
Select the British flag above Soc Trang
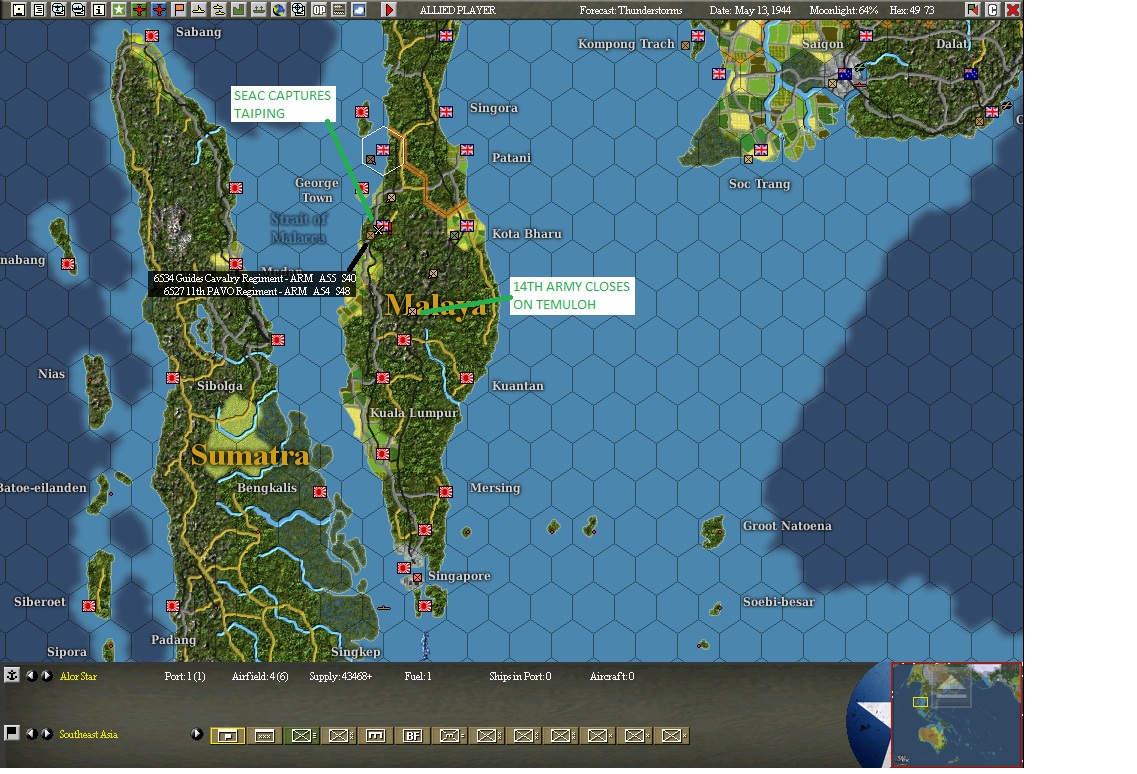[761, 149]
